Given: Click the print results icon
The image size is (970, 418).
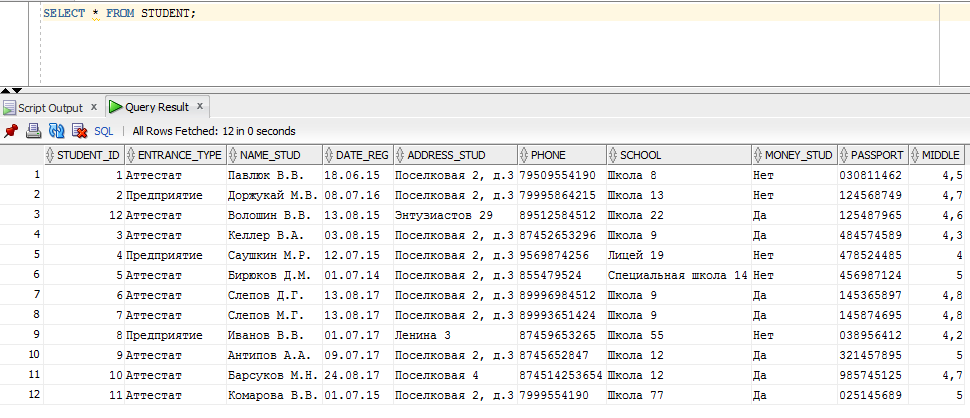Looking at the screenshot, I should click(x=33, y=130).
